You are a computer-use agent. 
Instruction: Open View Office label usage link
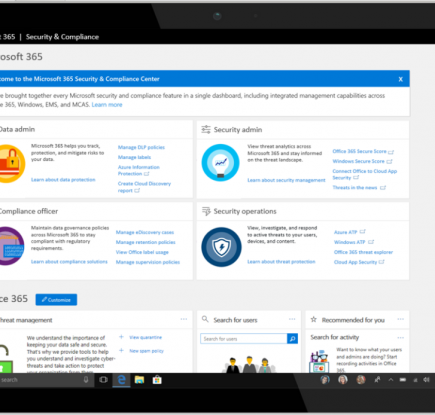pyautogui.click(x=142, y=252)
